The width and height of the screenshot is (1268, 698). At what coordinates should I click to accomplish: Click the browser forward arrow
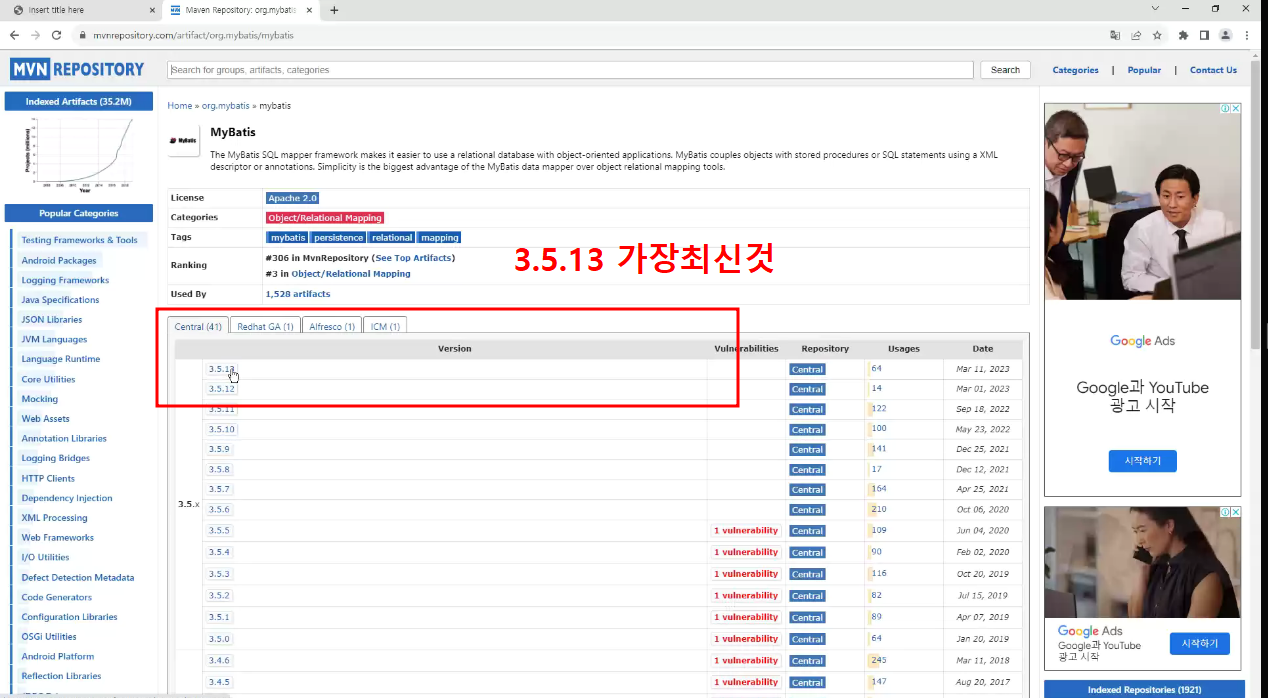pos(36,35)
